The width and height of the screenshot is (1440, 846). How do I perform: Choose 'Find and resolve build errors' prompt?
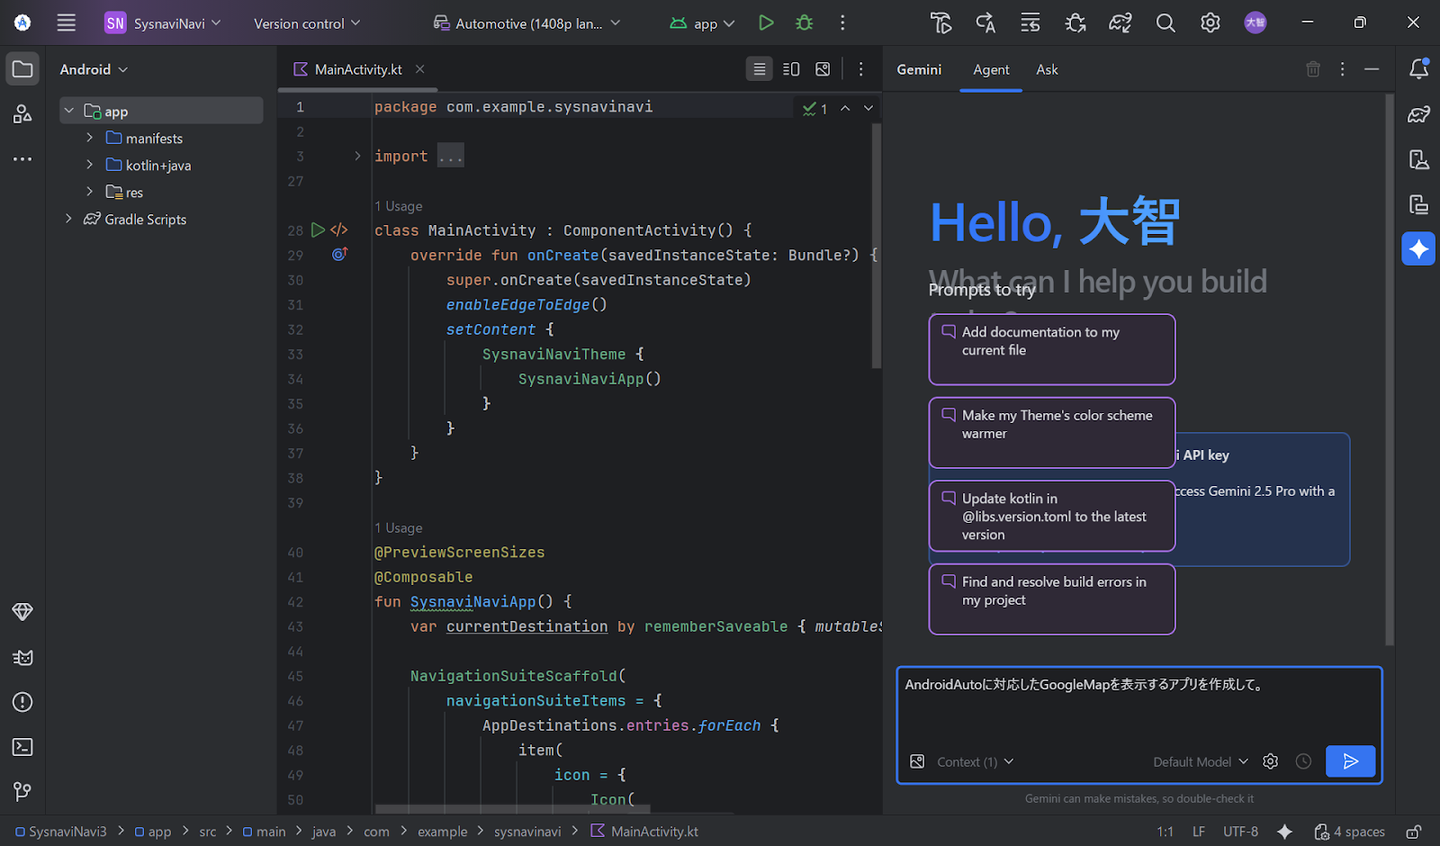1052,598
